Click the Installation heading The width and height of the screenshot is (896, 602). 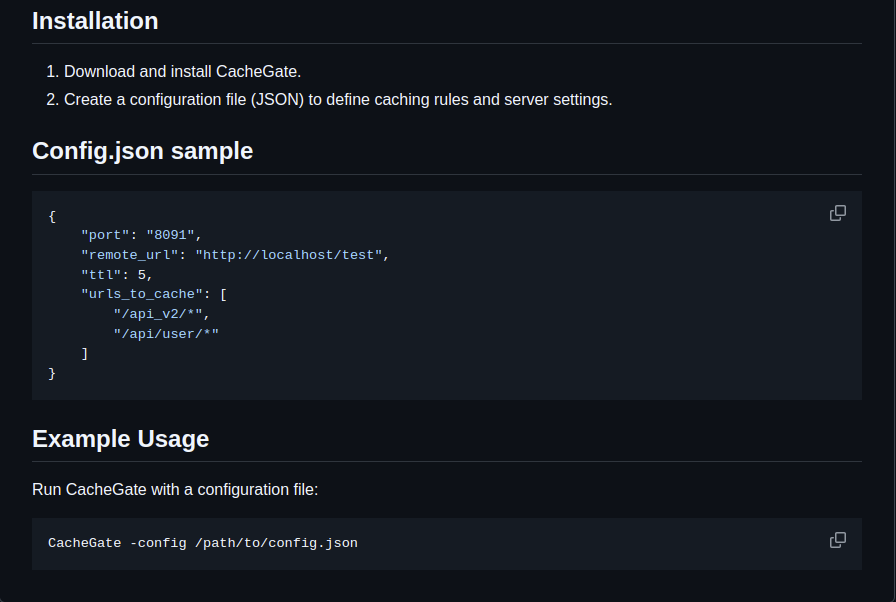point(95,21)
